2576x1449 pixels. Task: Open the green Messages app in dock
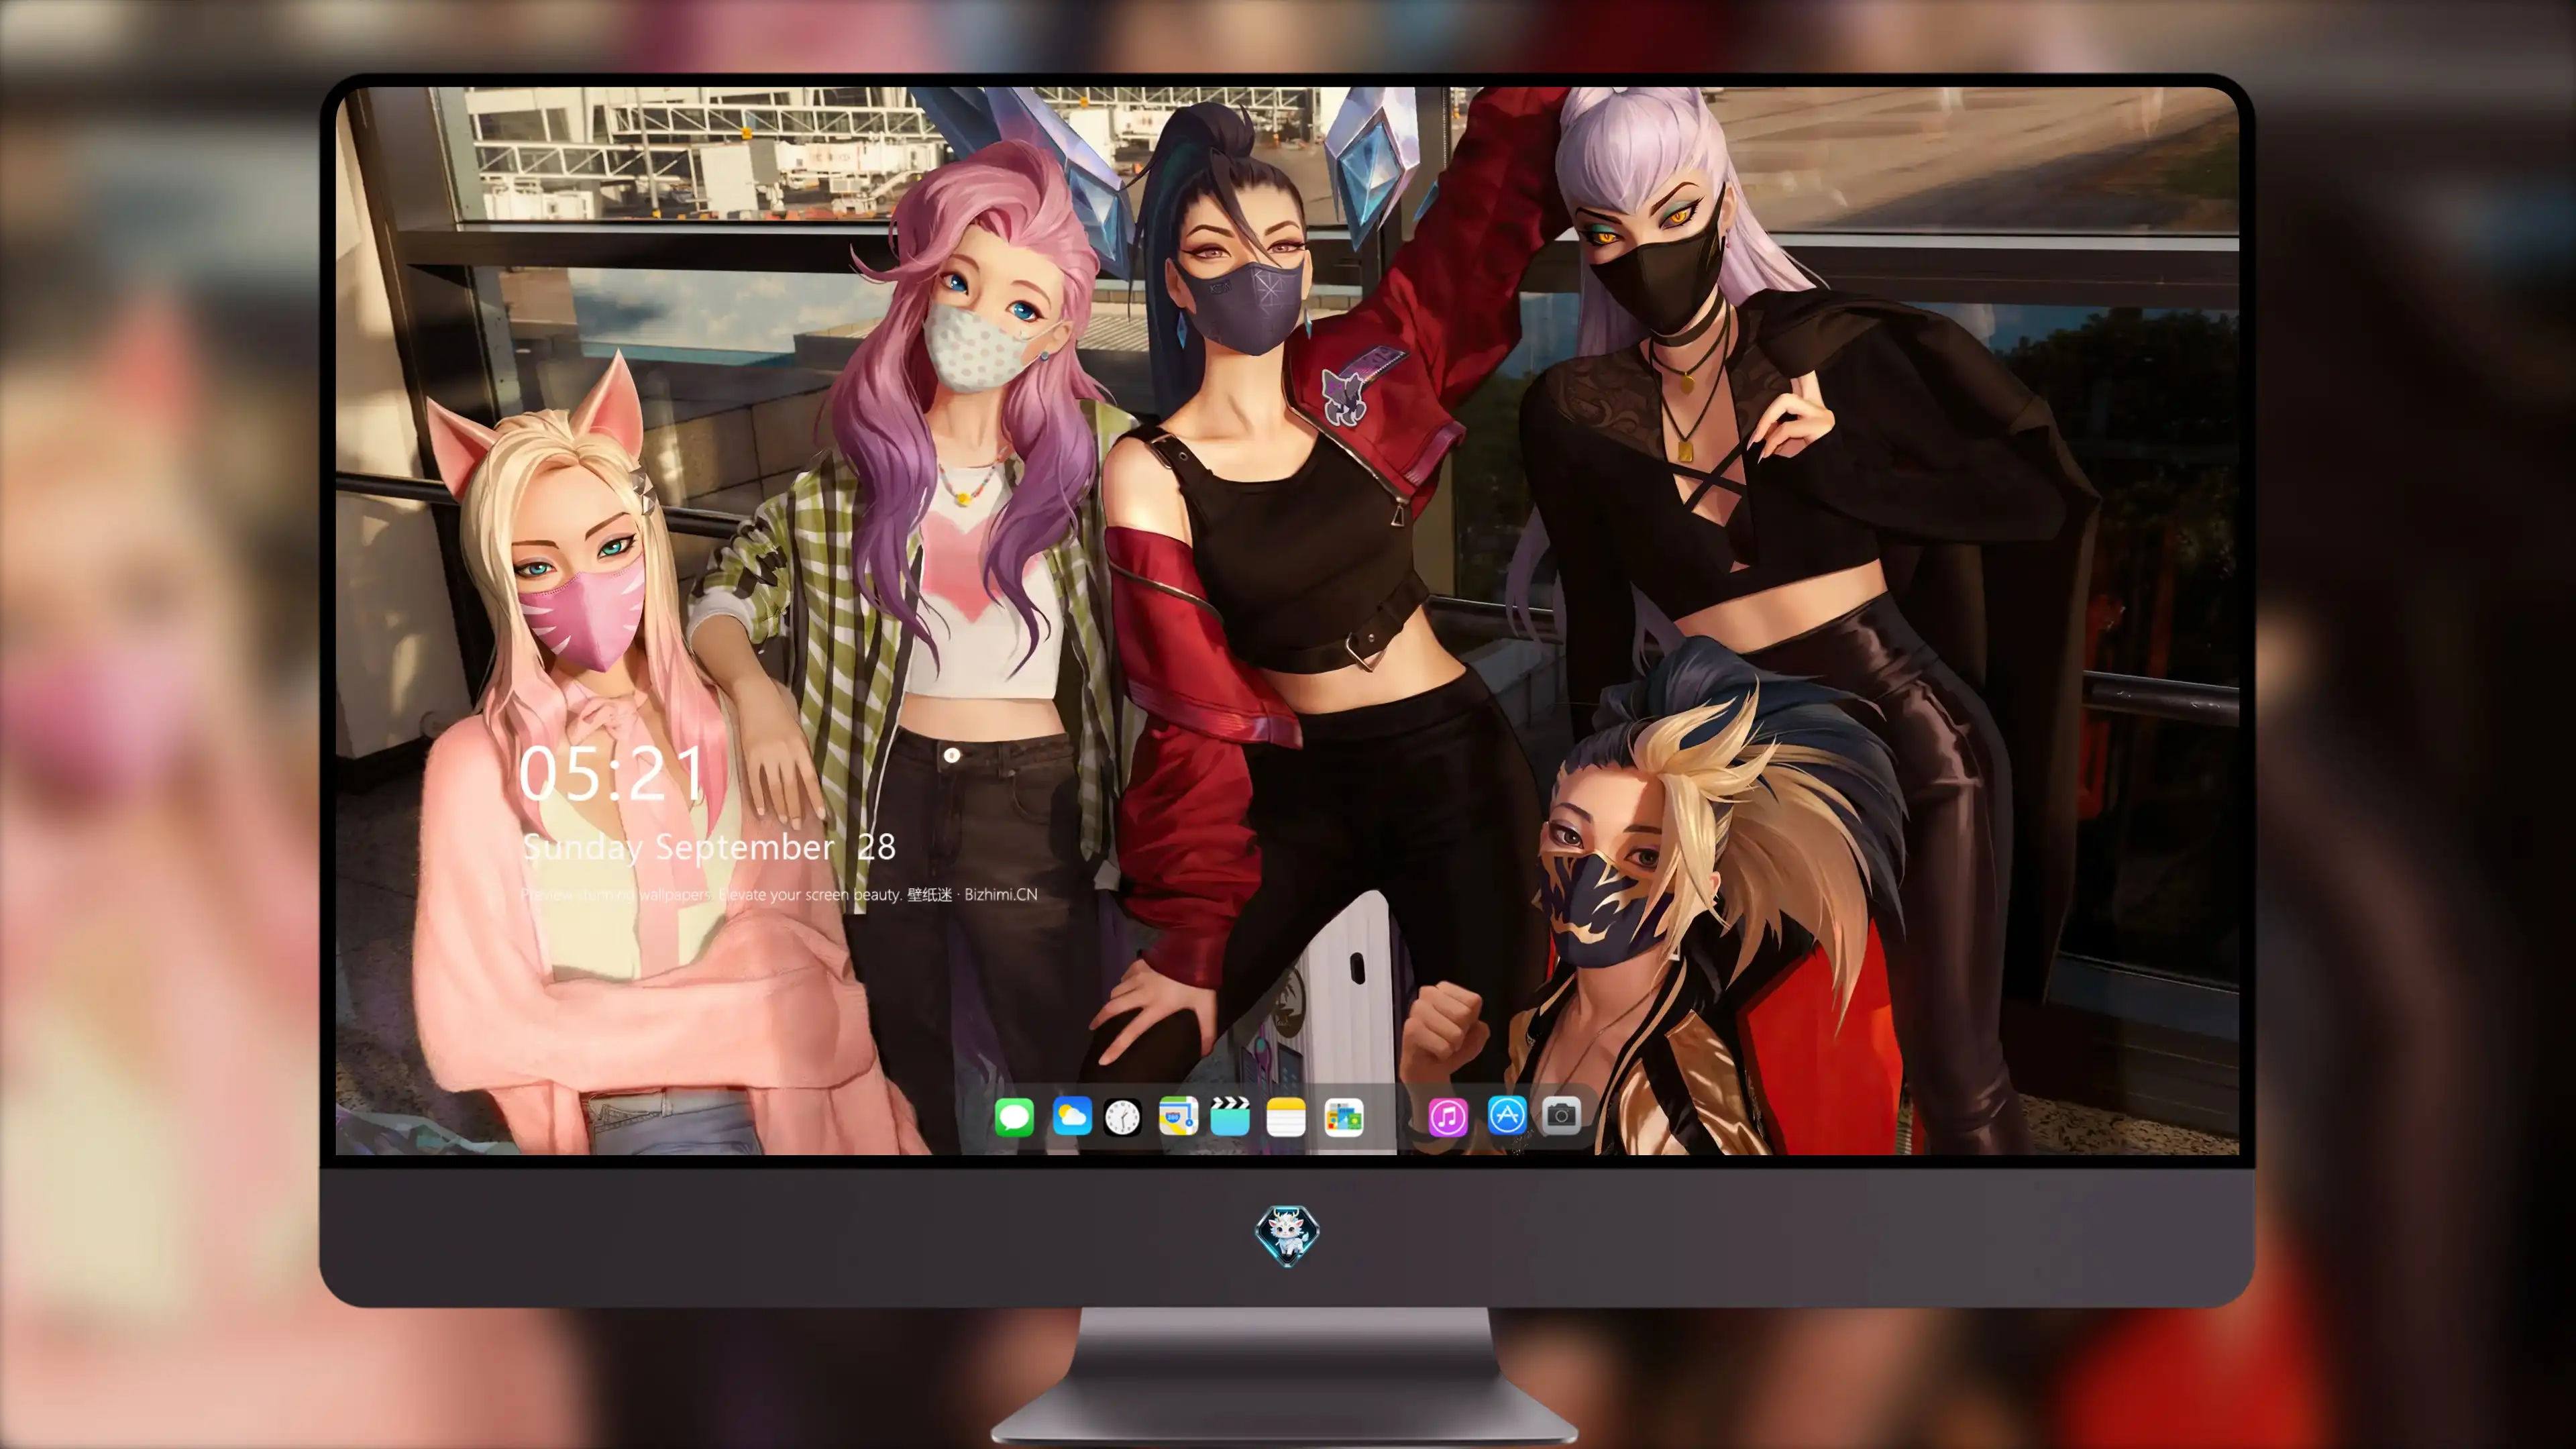(x=1014, y=1116)
